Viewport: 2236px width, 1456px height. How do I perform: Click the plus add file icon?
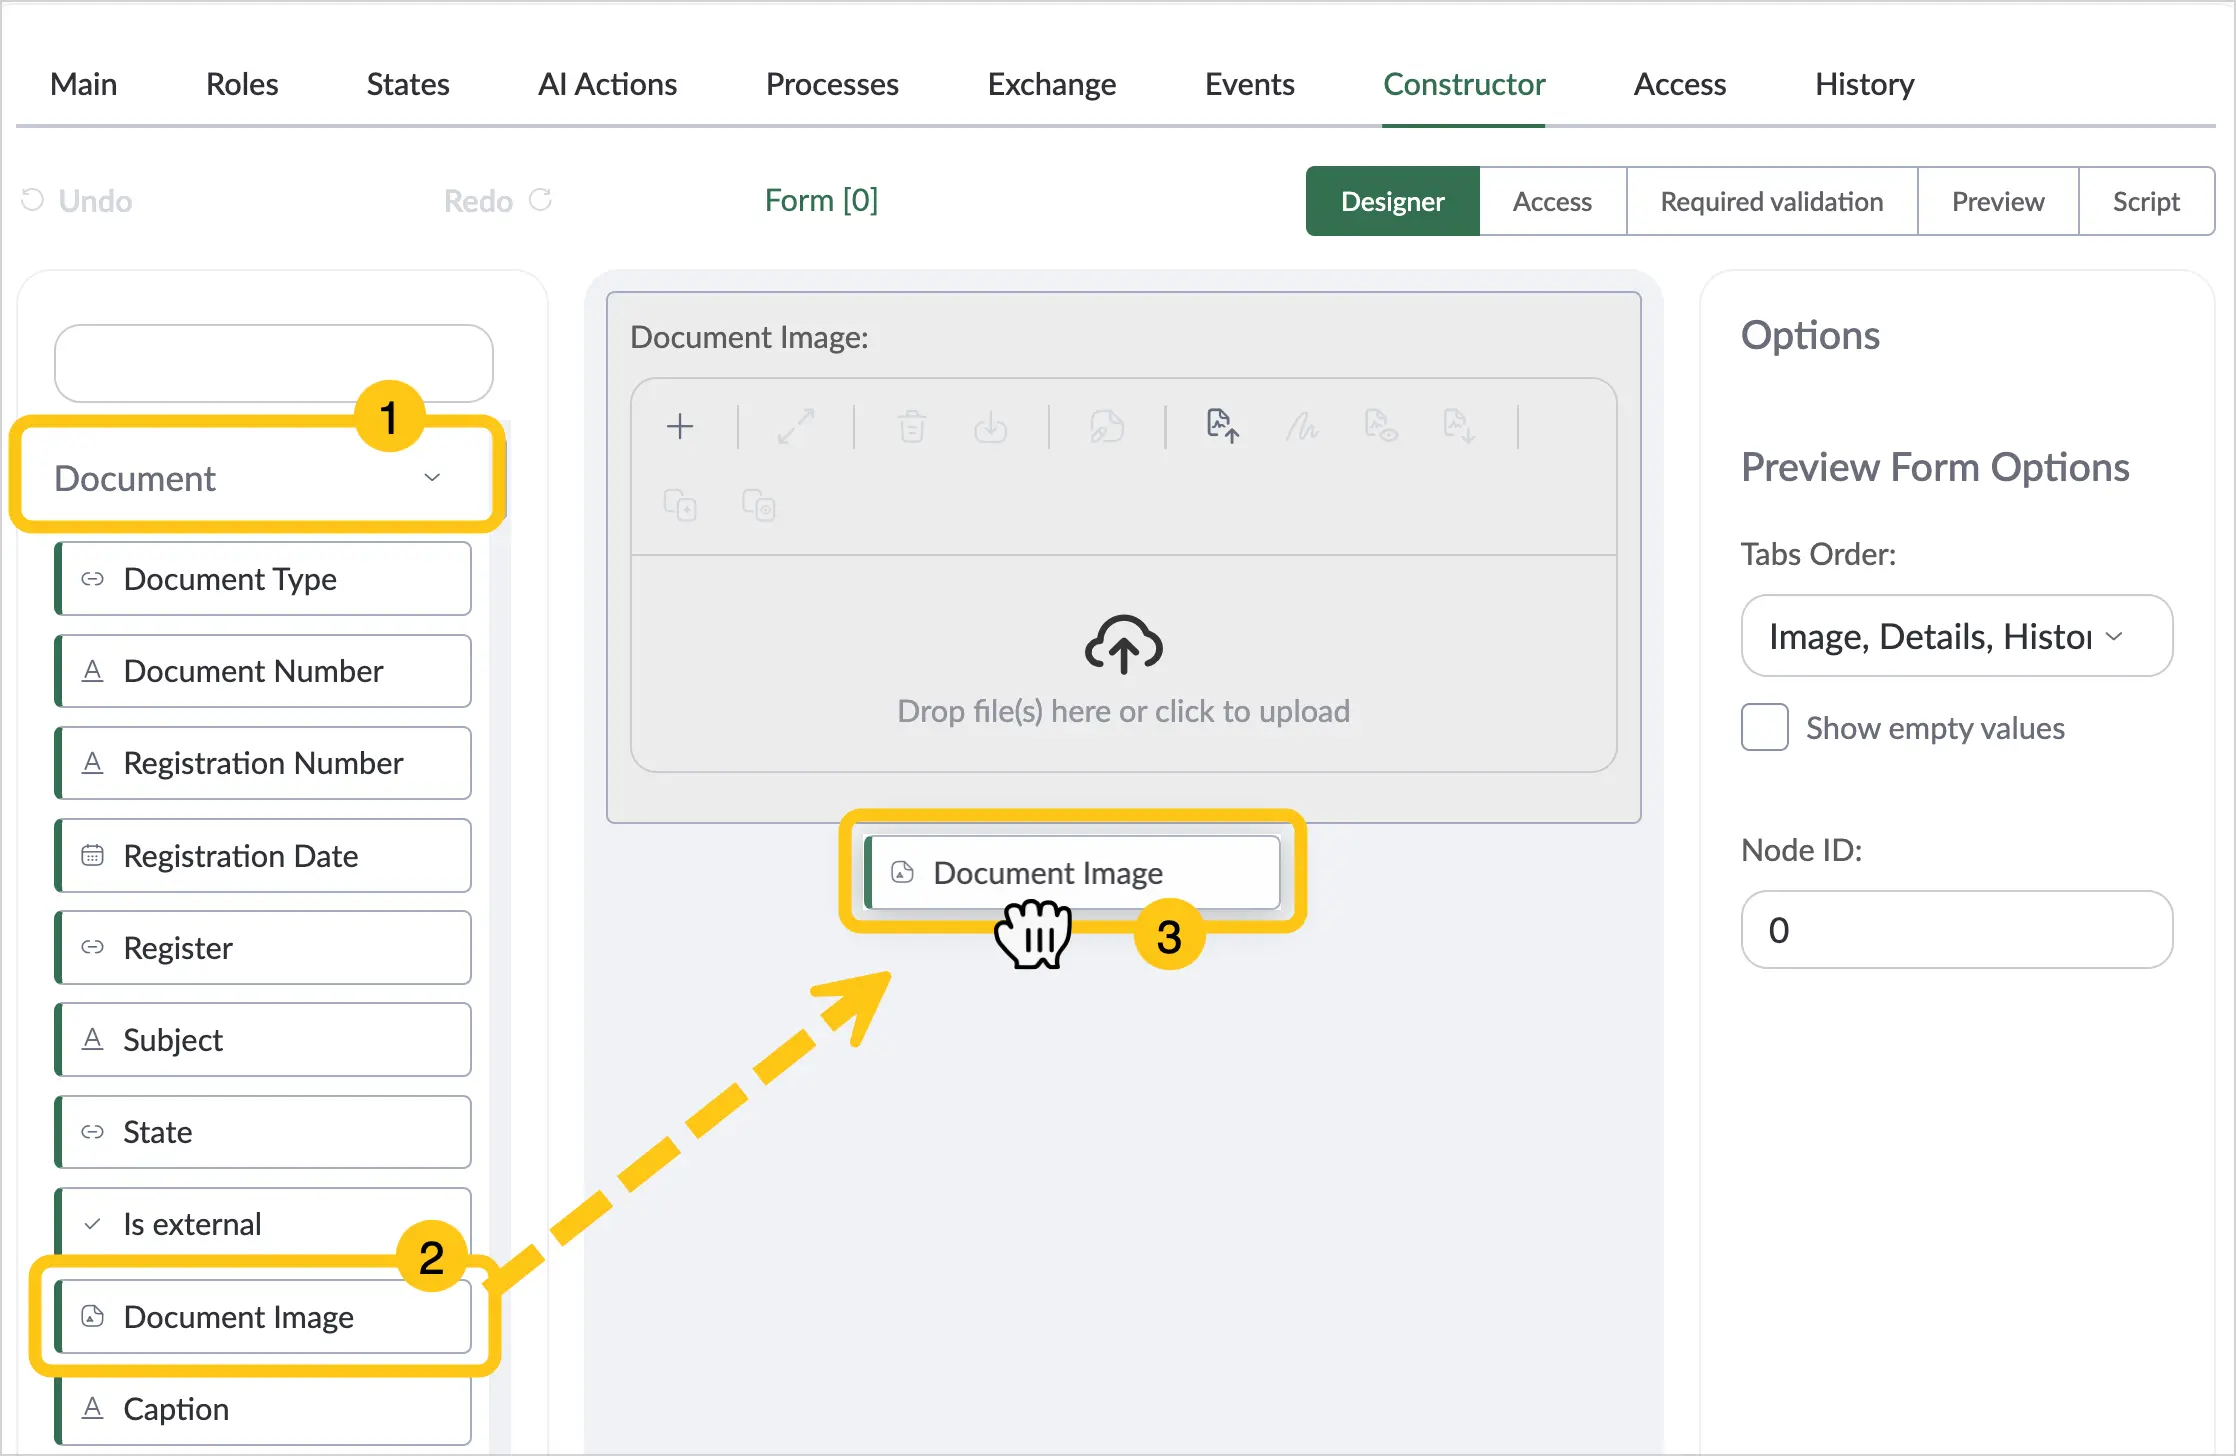[x=680, y=427]
